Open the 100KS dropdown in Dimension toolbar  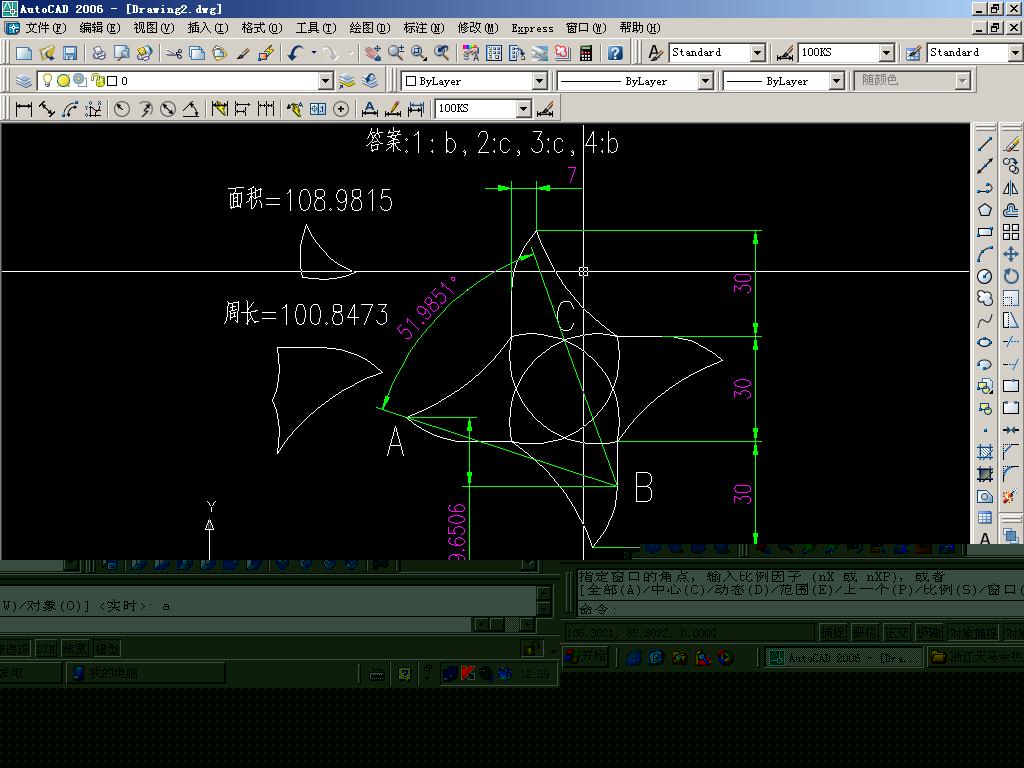(x=524, y=109)
